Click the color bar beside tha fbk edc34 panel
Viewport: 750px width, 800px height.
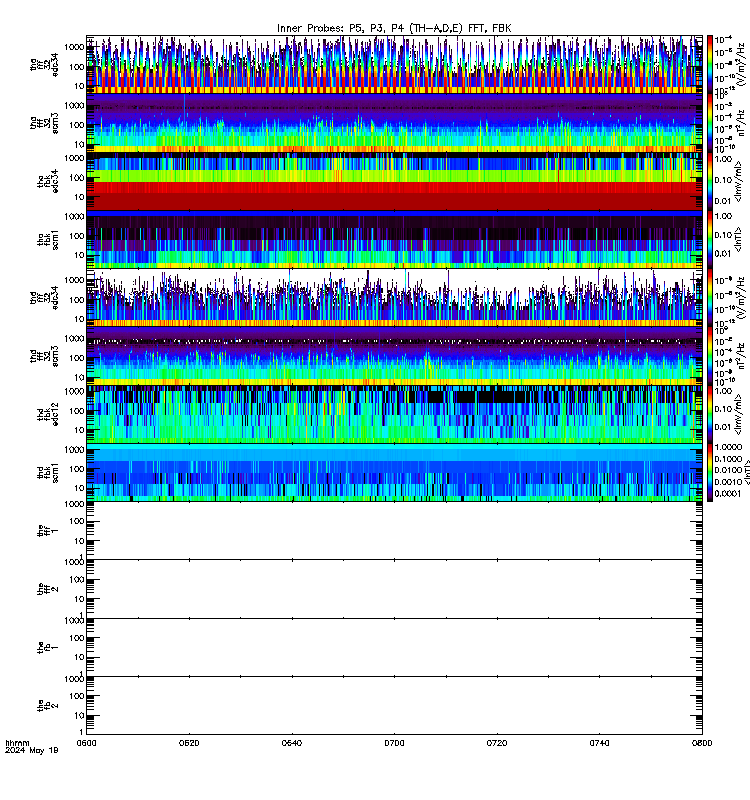(710, 181)
